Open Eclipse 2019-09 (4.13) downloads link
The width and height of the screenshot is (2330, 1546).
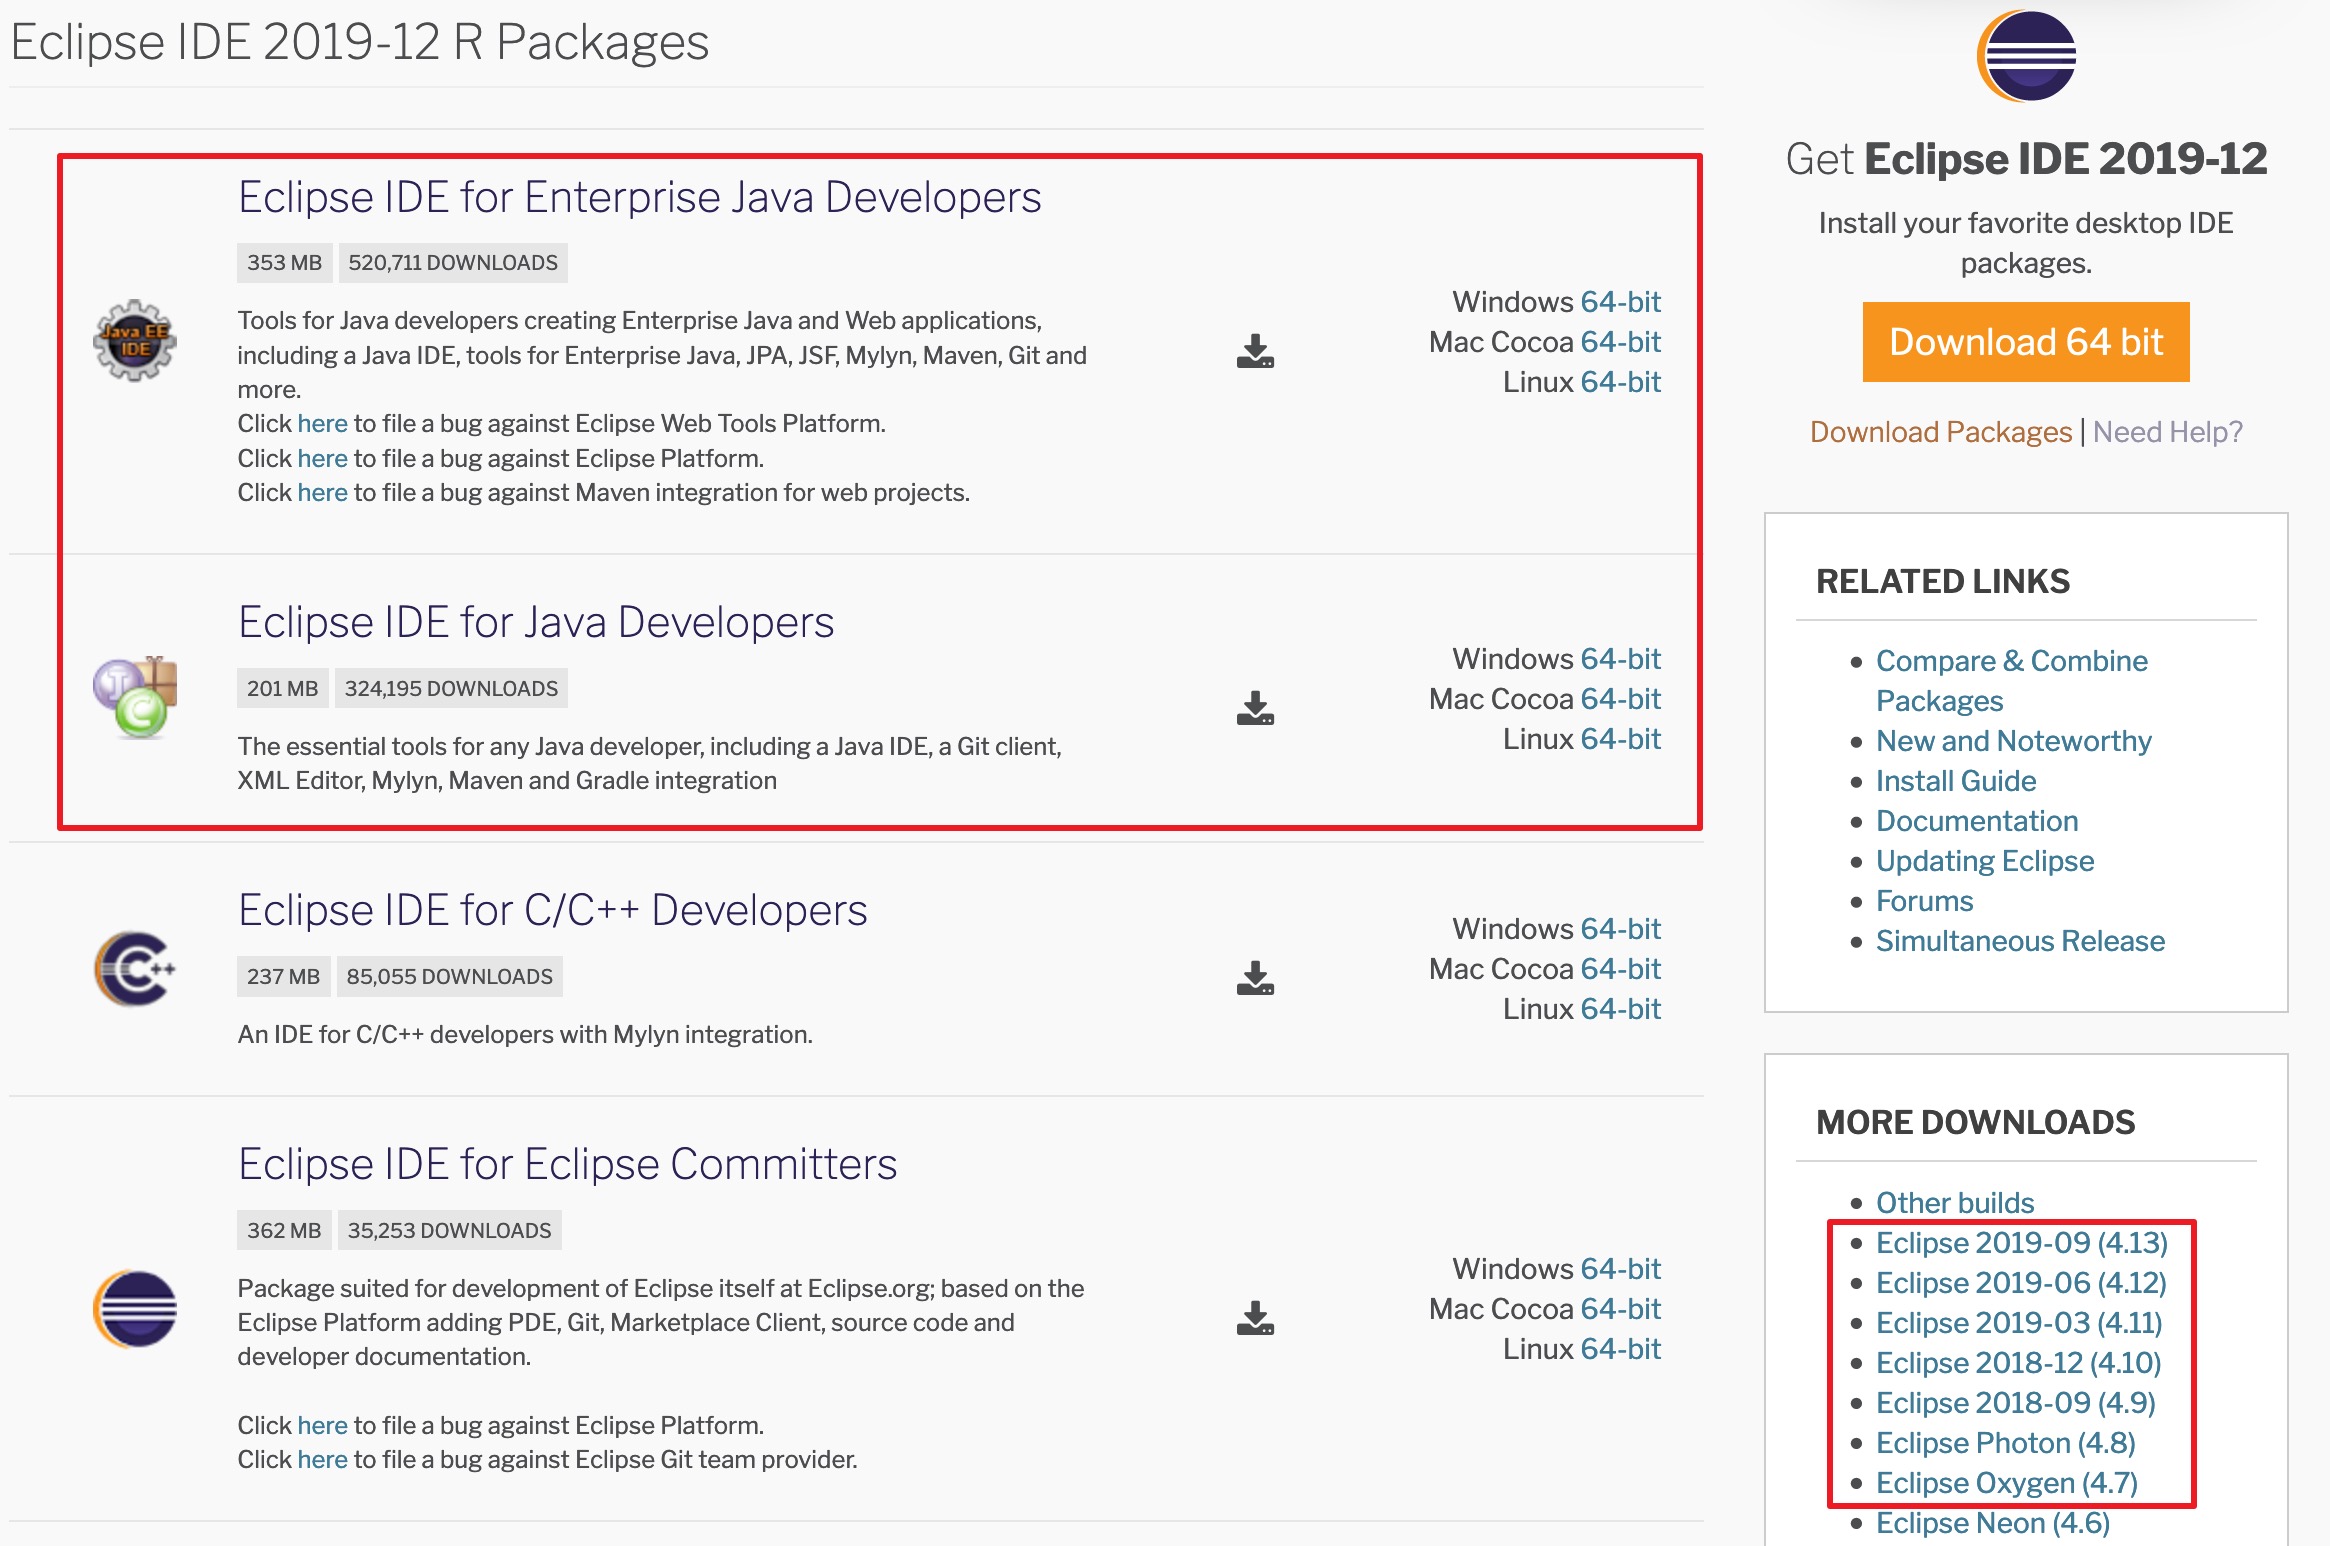[x=2021, y=1243]
